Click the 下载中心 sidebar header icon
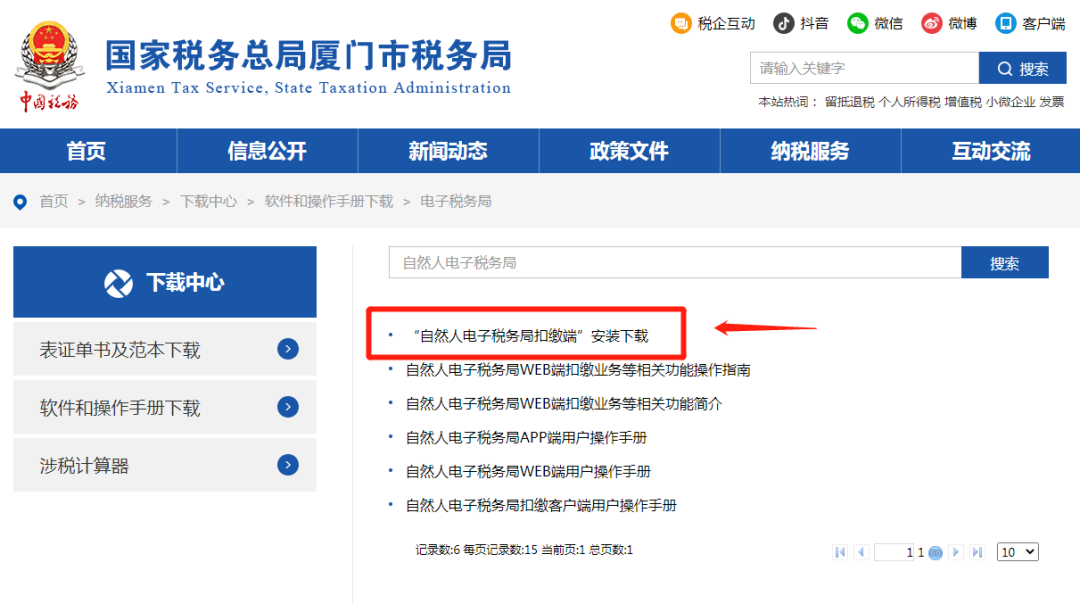 coord(118,283)
